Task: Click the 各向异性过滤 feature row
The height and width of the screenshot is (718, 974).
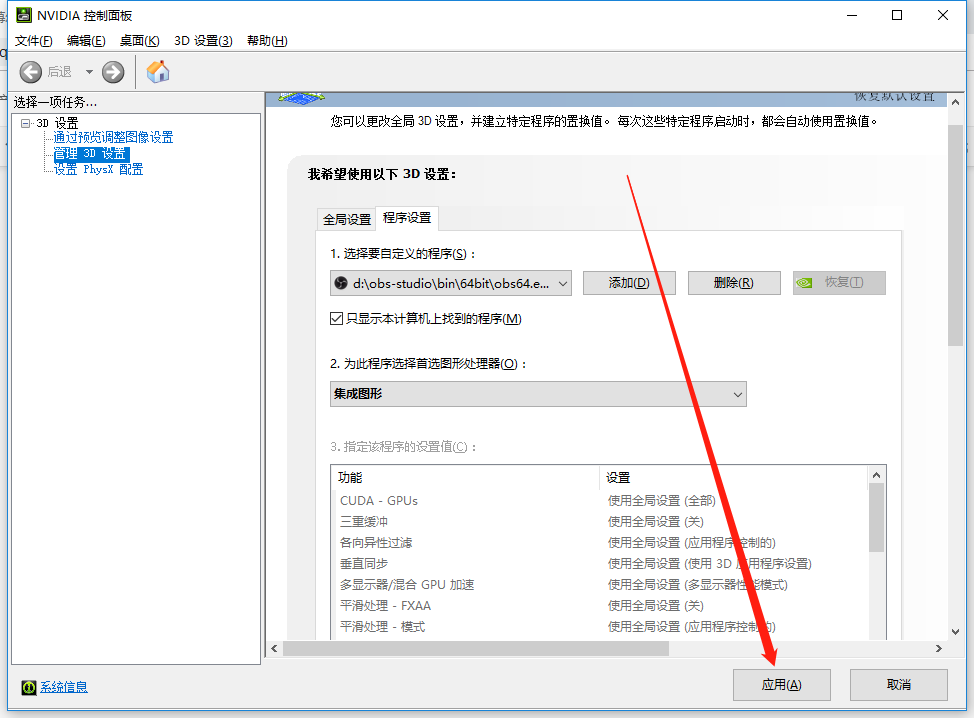Action: 599,543
